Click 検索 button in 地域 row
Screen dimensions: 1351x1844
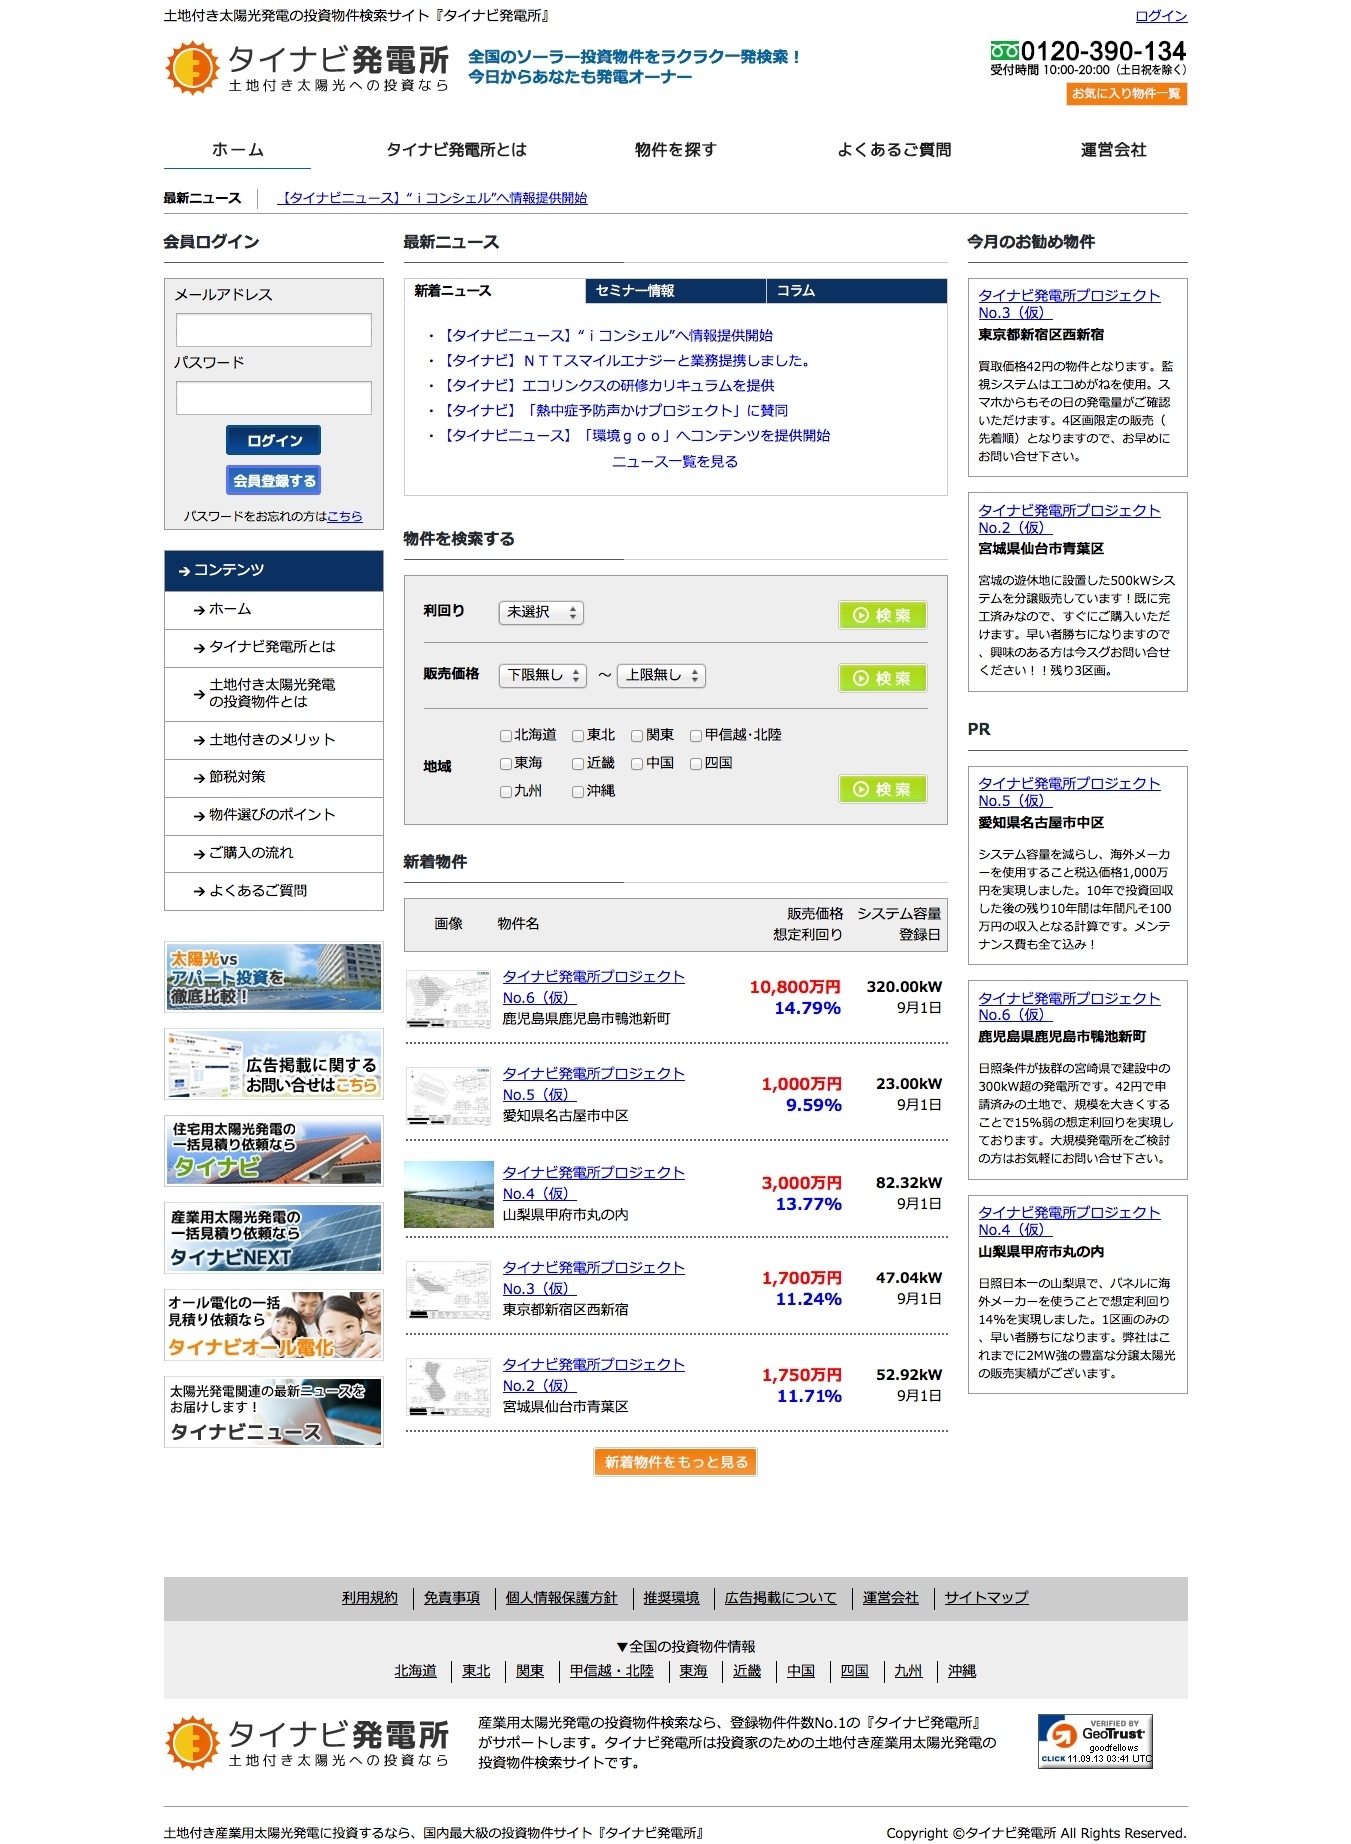883,789
